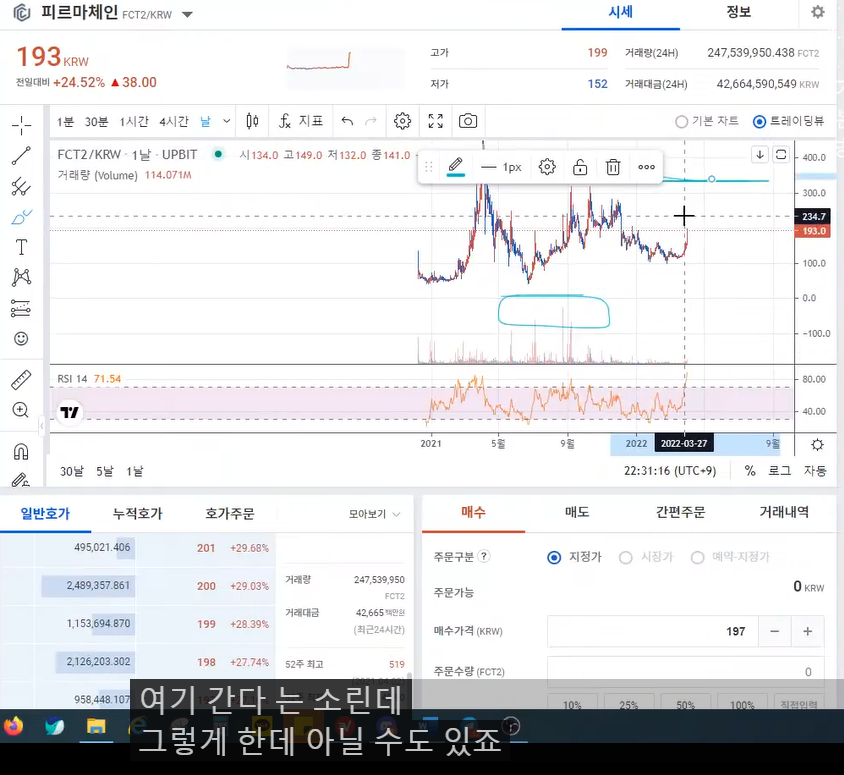
Task: Open the XABCD pattern tool
Action: coord(21,277)
